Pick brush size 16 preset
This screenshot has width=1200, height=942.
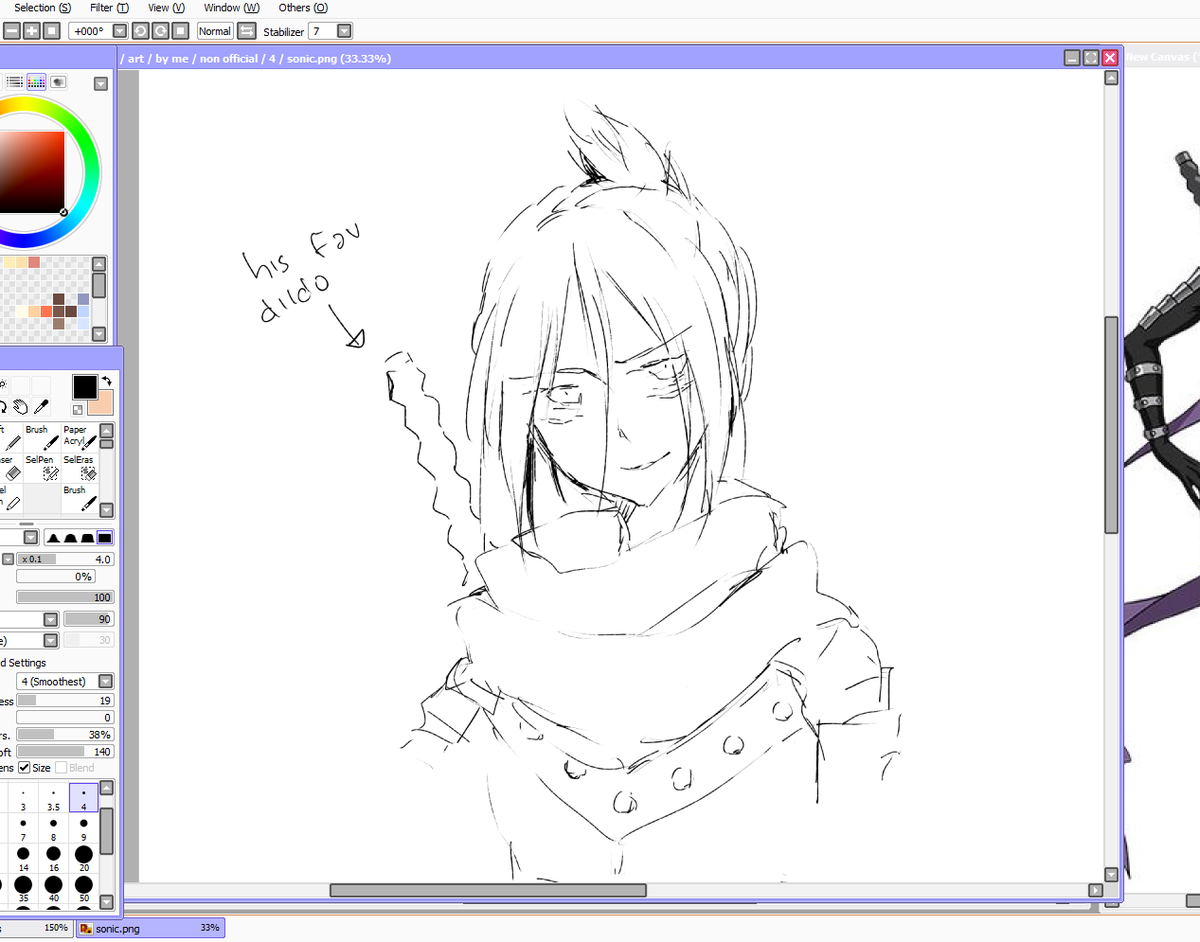[53, 859]
